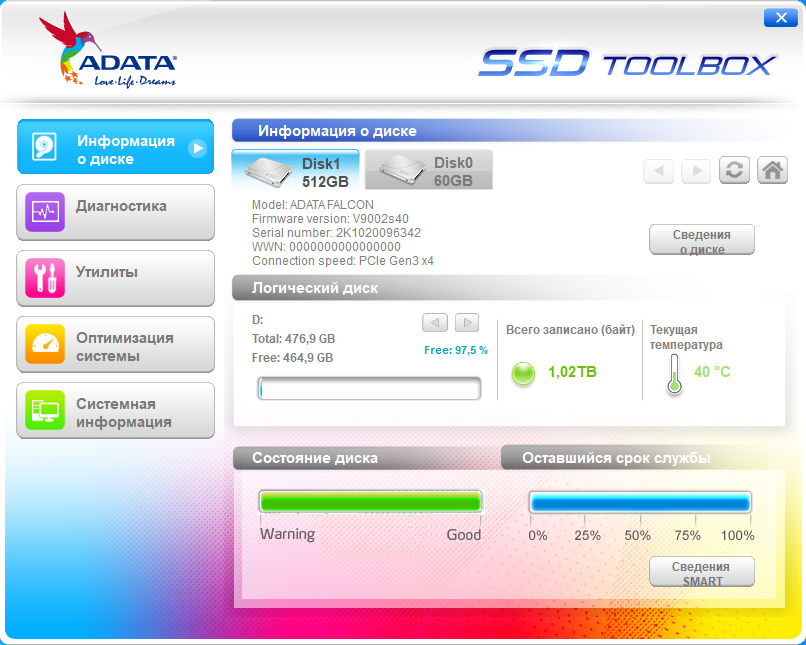Click the blue remaining lifespan bar
Image resolution: width=806 pixels, height=645 pixels.
(640, 502)
